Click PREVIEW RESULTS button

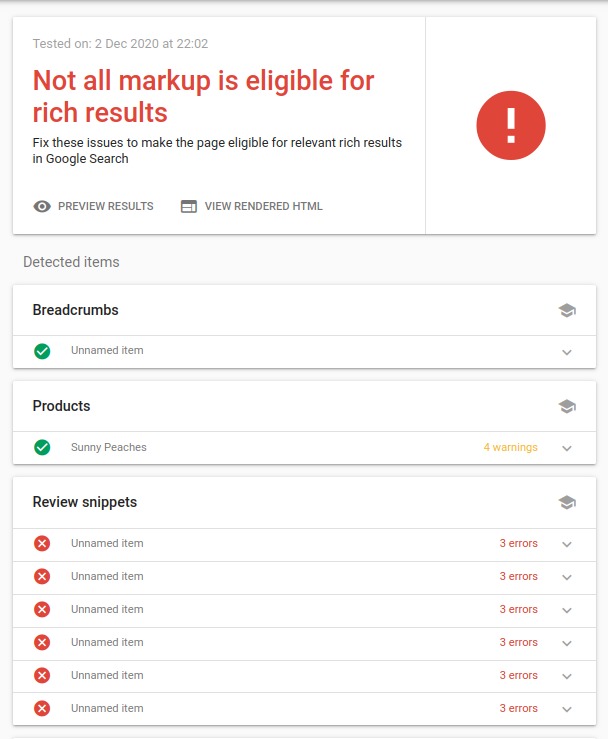coord(93,206)
